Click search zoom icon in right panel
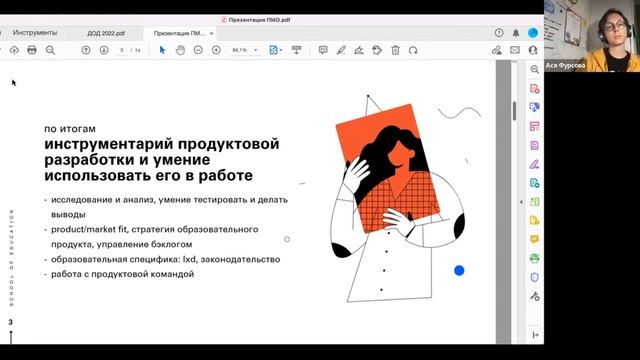Image resolution: width=640 pixels, height=360 pixels. click(x=534, y=69)
